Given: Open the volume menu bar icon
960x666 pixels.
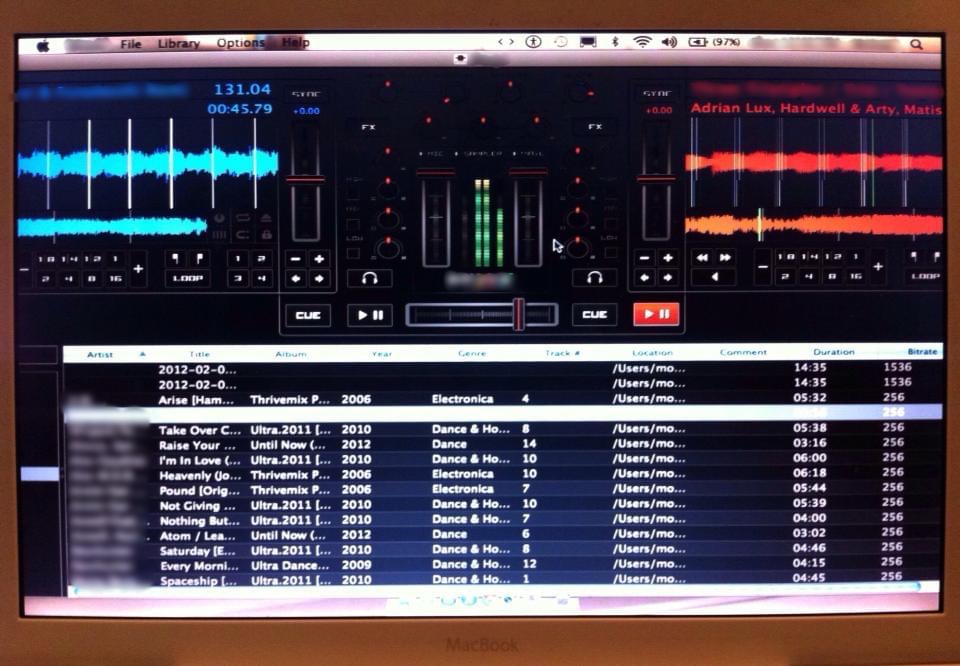Looking at the screenshot, I should click(x=669, y=42).
